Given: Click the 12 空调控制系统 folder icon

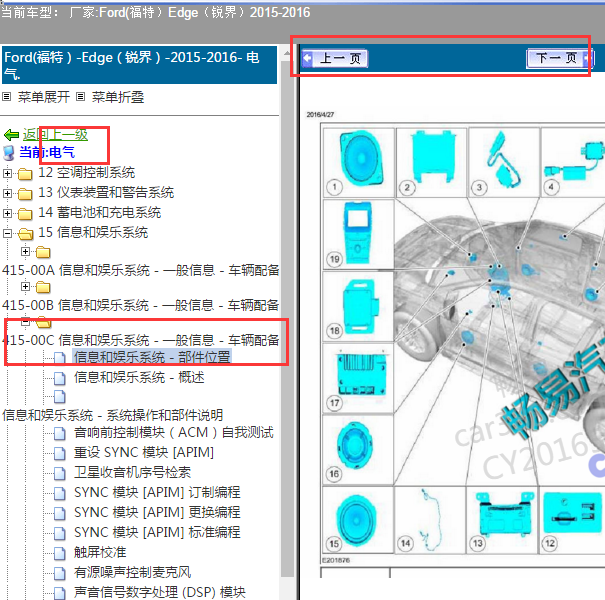Looking at the screenshot, I should (25, 174).
